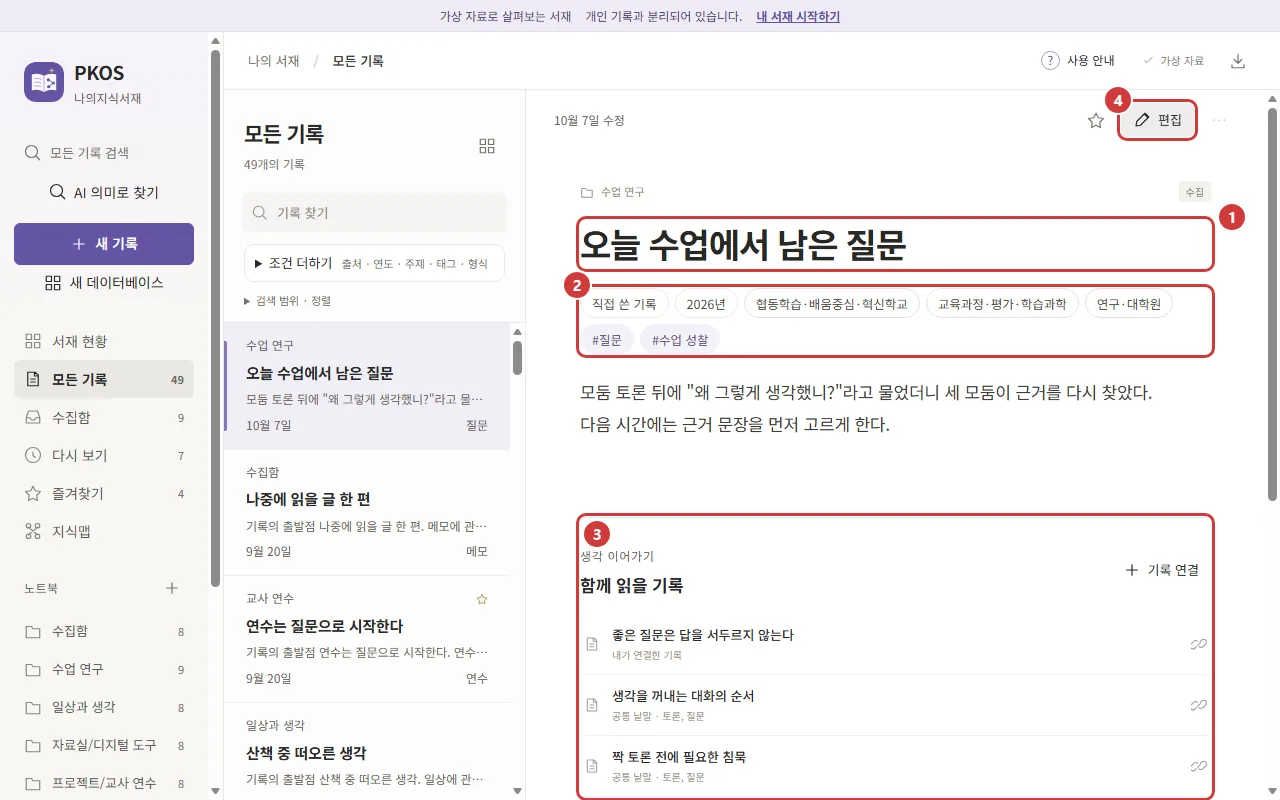Screen dimensions: 1280x800
Task: Open AI 의미로 찾기 search
Action: pyautogui.click(x=104, y=193)
